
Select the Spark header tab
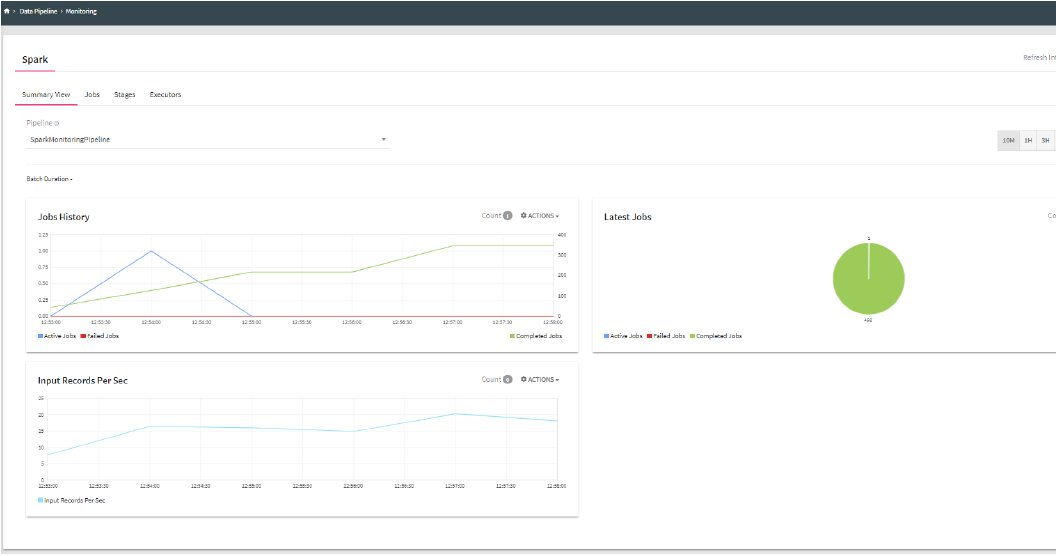click(35, 60)
